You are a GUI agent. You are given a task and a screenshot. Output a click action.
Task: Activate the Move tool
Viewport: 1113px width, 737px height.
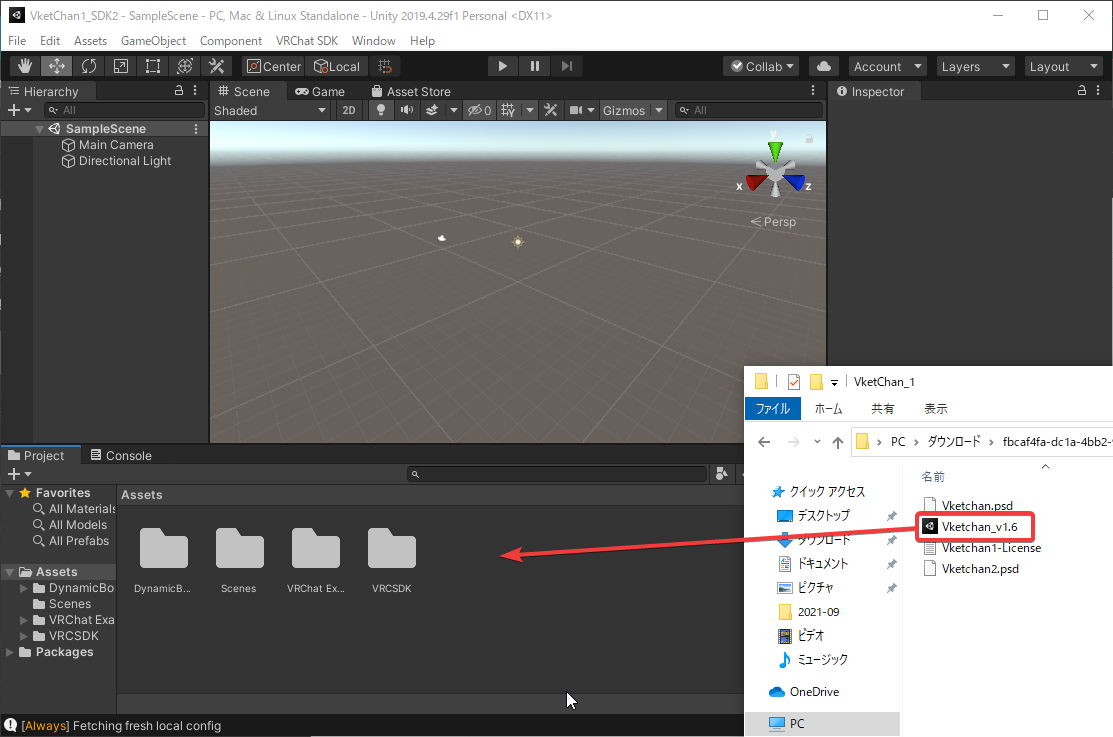click(x=56, y=65)
